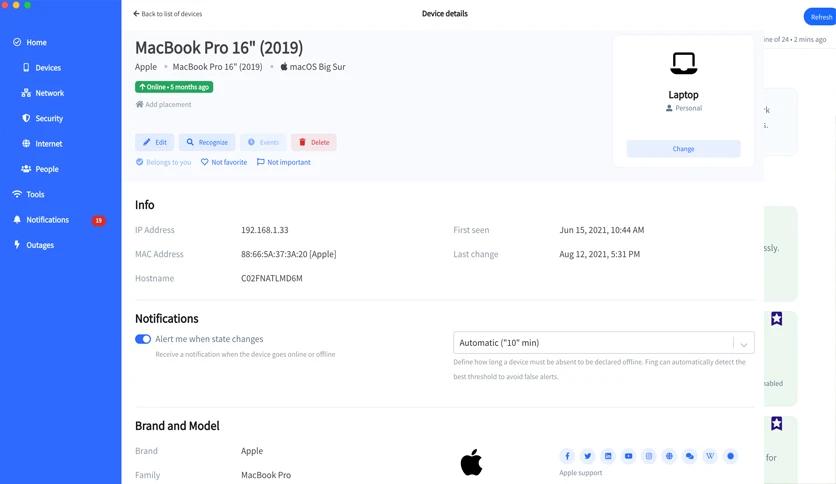Click the upper star bookmark icon
Image resolution: width=836 pixels, height=484 pixels.
coord(777,319)
